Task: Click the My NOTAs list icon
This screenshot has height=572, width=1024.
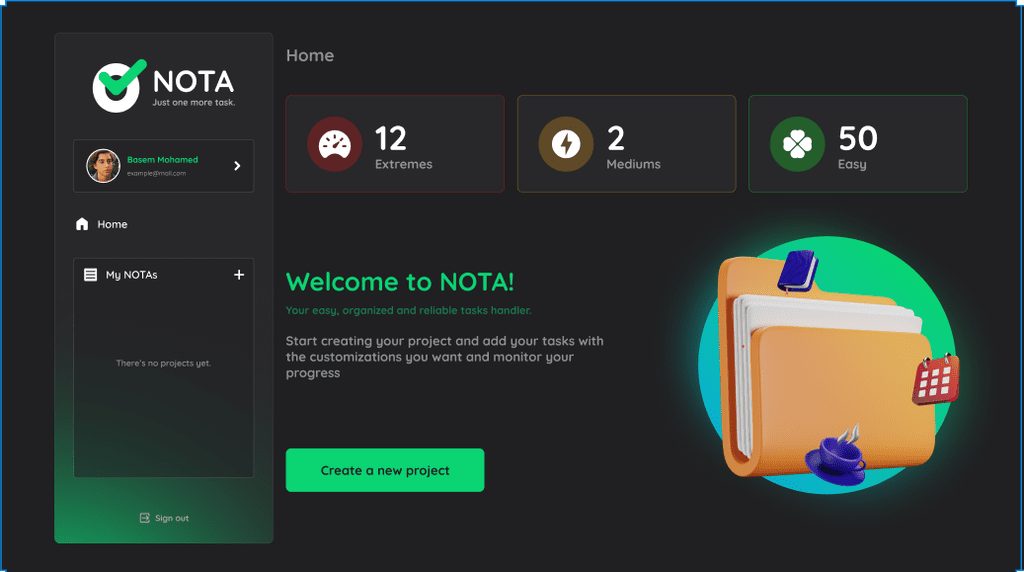Action: point(91,275)
